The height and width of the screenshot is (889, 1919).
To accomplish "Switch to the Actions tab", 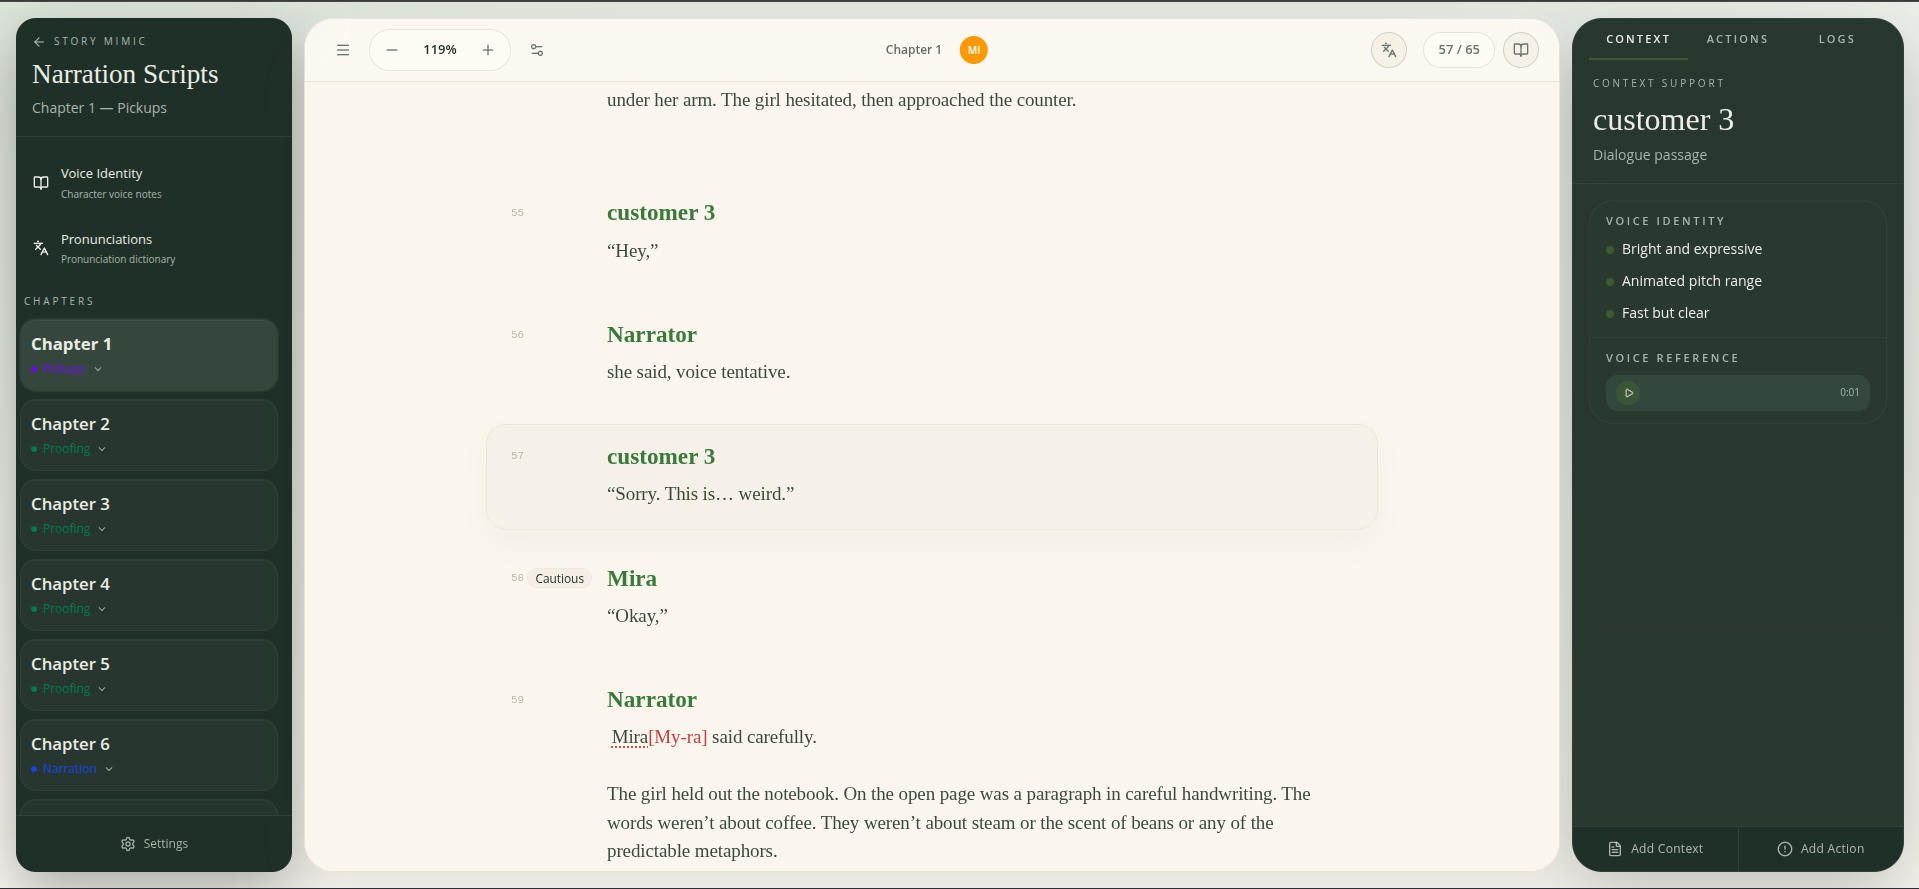I will click(x=1736, y=39).
